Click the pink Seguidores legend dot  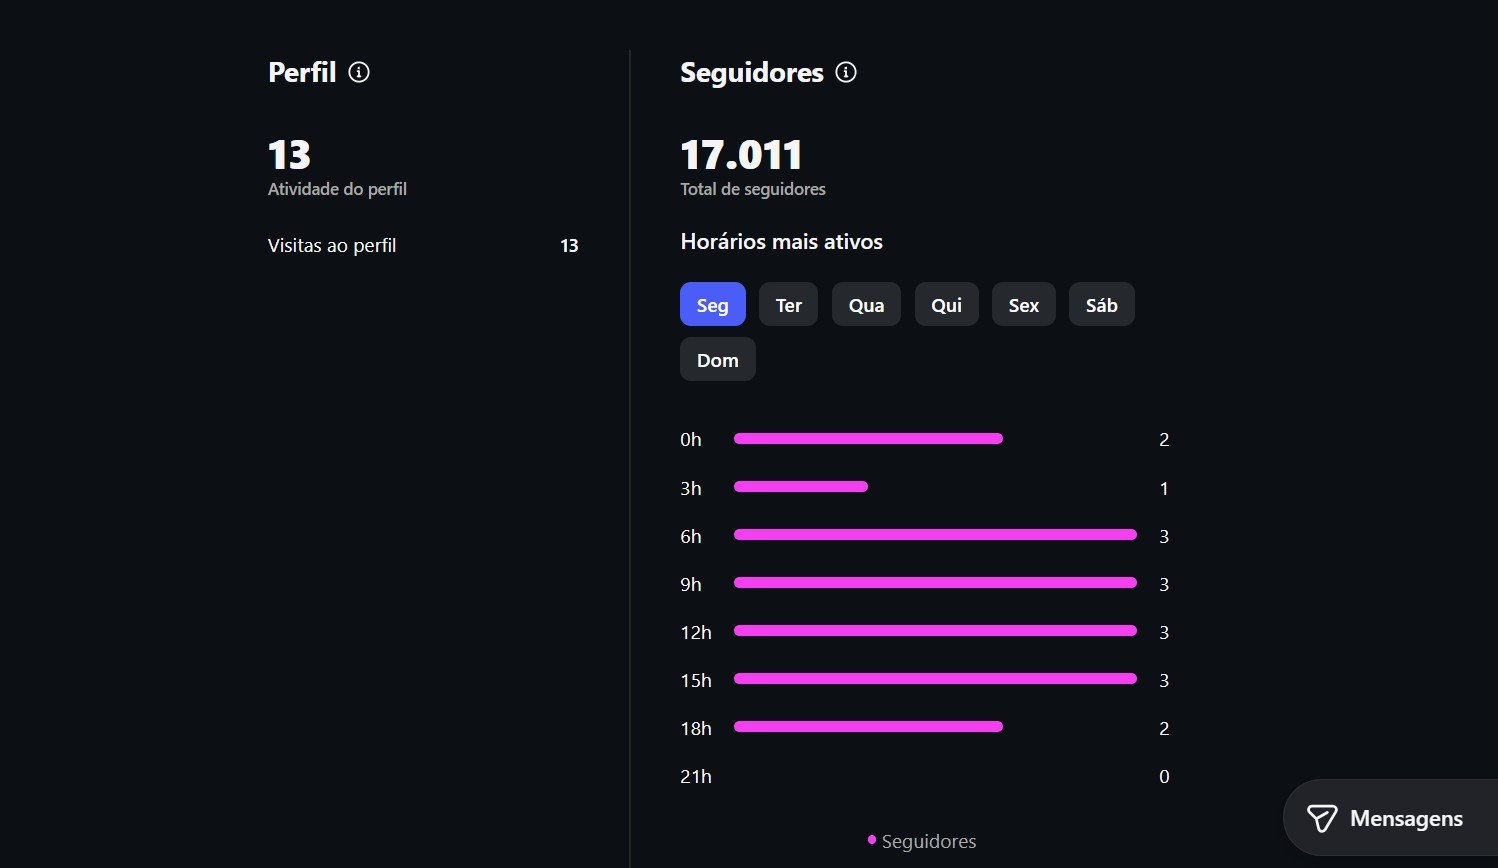[872, 840]
